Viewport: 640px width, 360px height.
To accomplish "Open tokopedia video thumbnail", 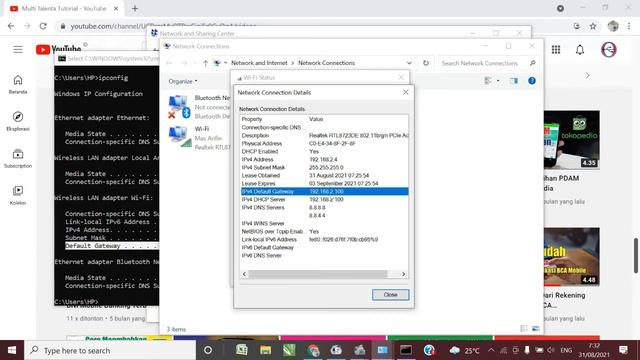I will pyautogui.click(x=571, y=140).
